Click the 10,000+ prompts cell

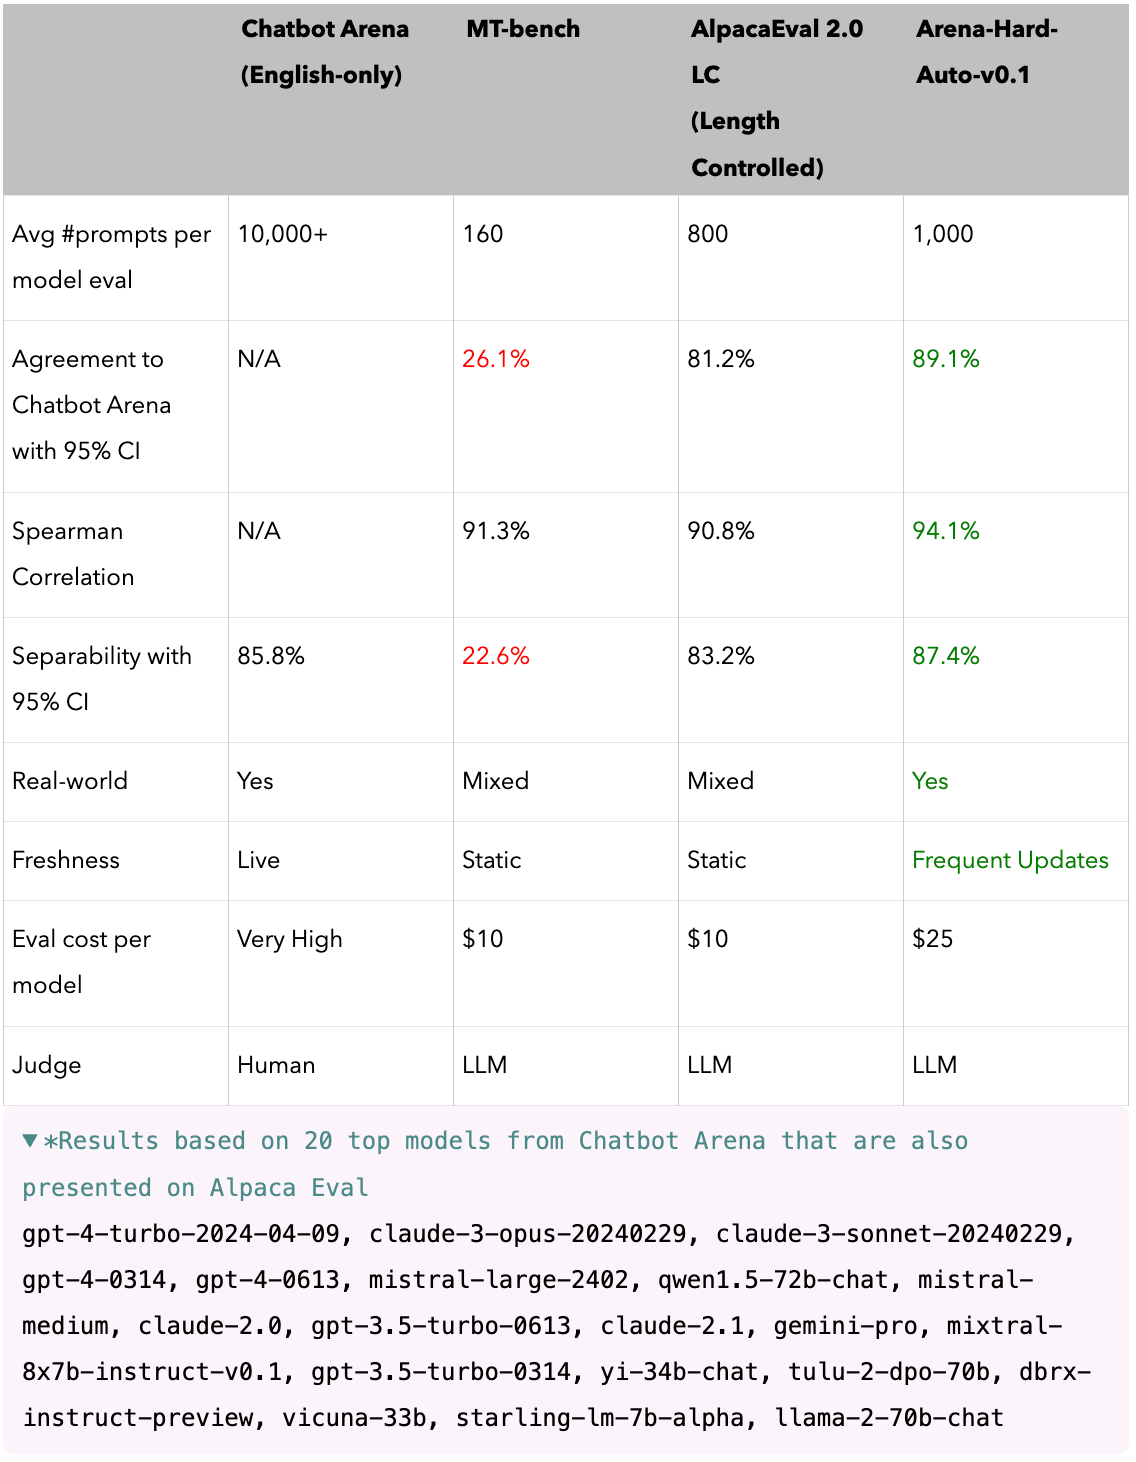[x=282, y=234]
